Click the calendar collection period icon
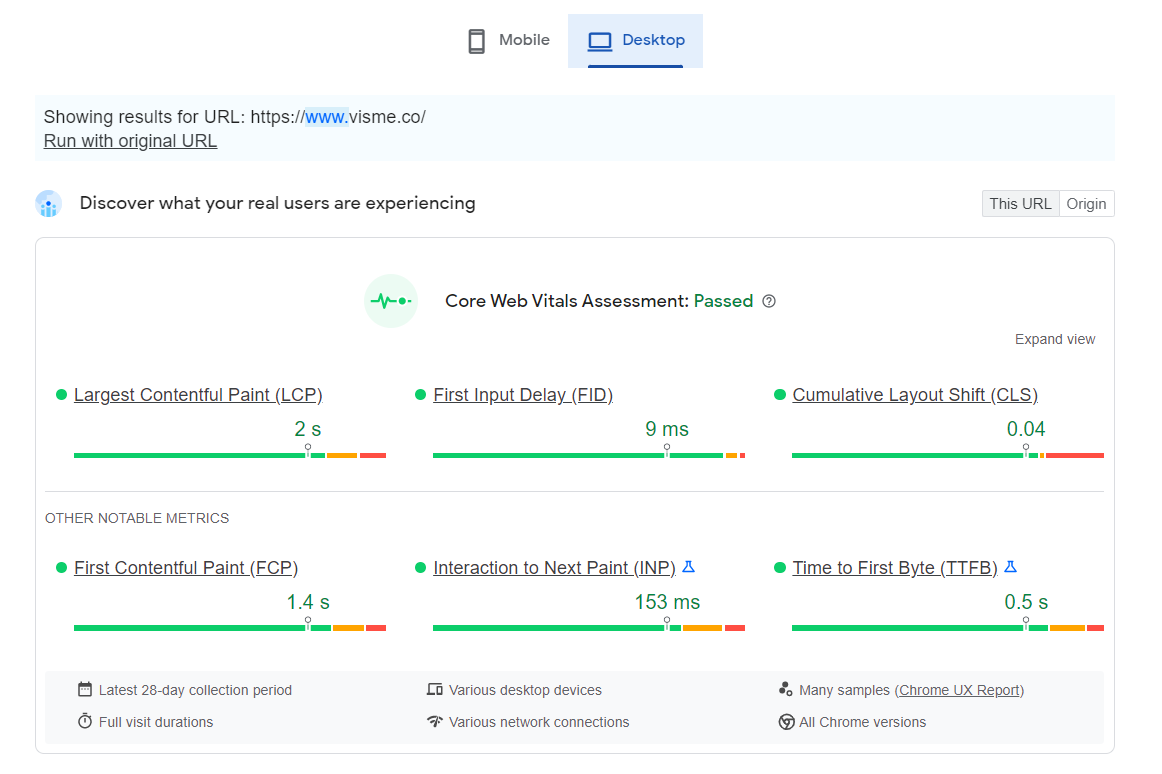This screenshot has height=774, width=1162. (x=83, y=689)
